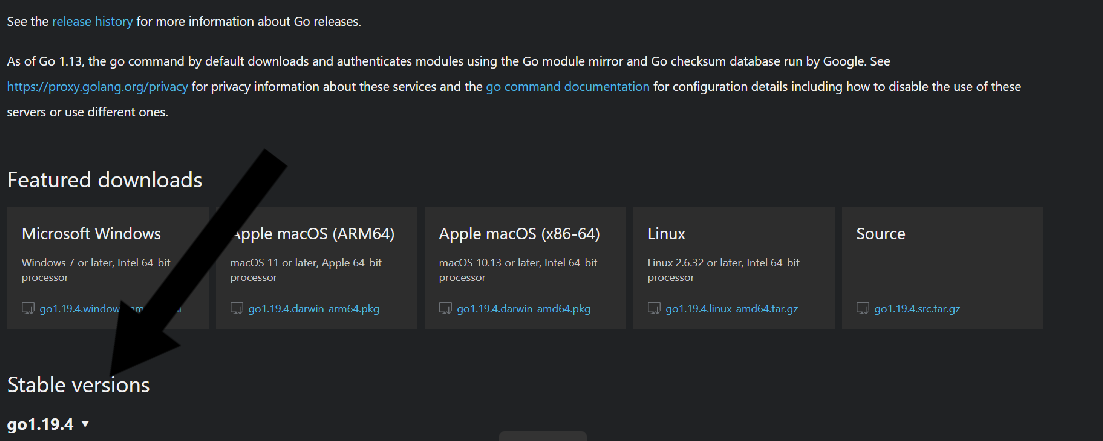Select the Apple macOS (x86-64) card title
The height and width of the screenshot is (441, 1103).
tap(519, 234)
